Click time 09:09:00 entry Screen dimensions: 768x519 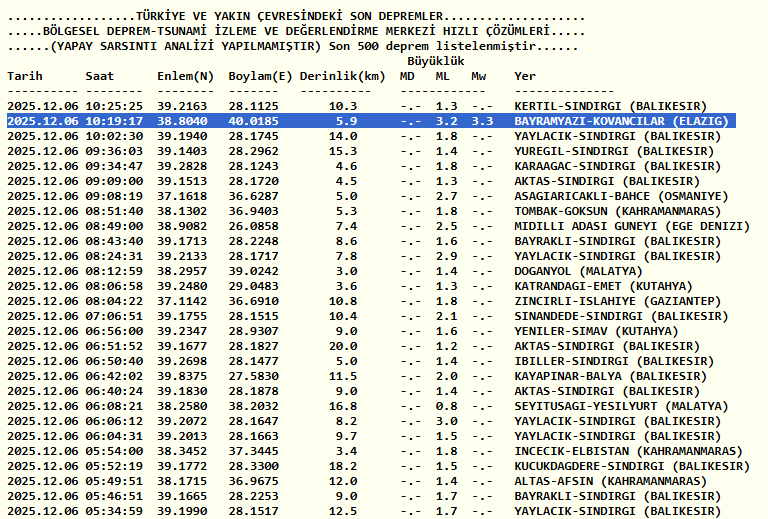114,181
